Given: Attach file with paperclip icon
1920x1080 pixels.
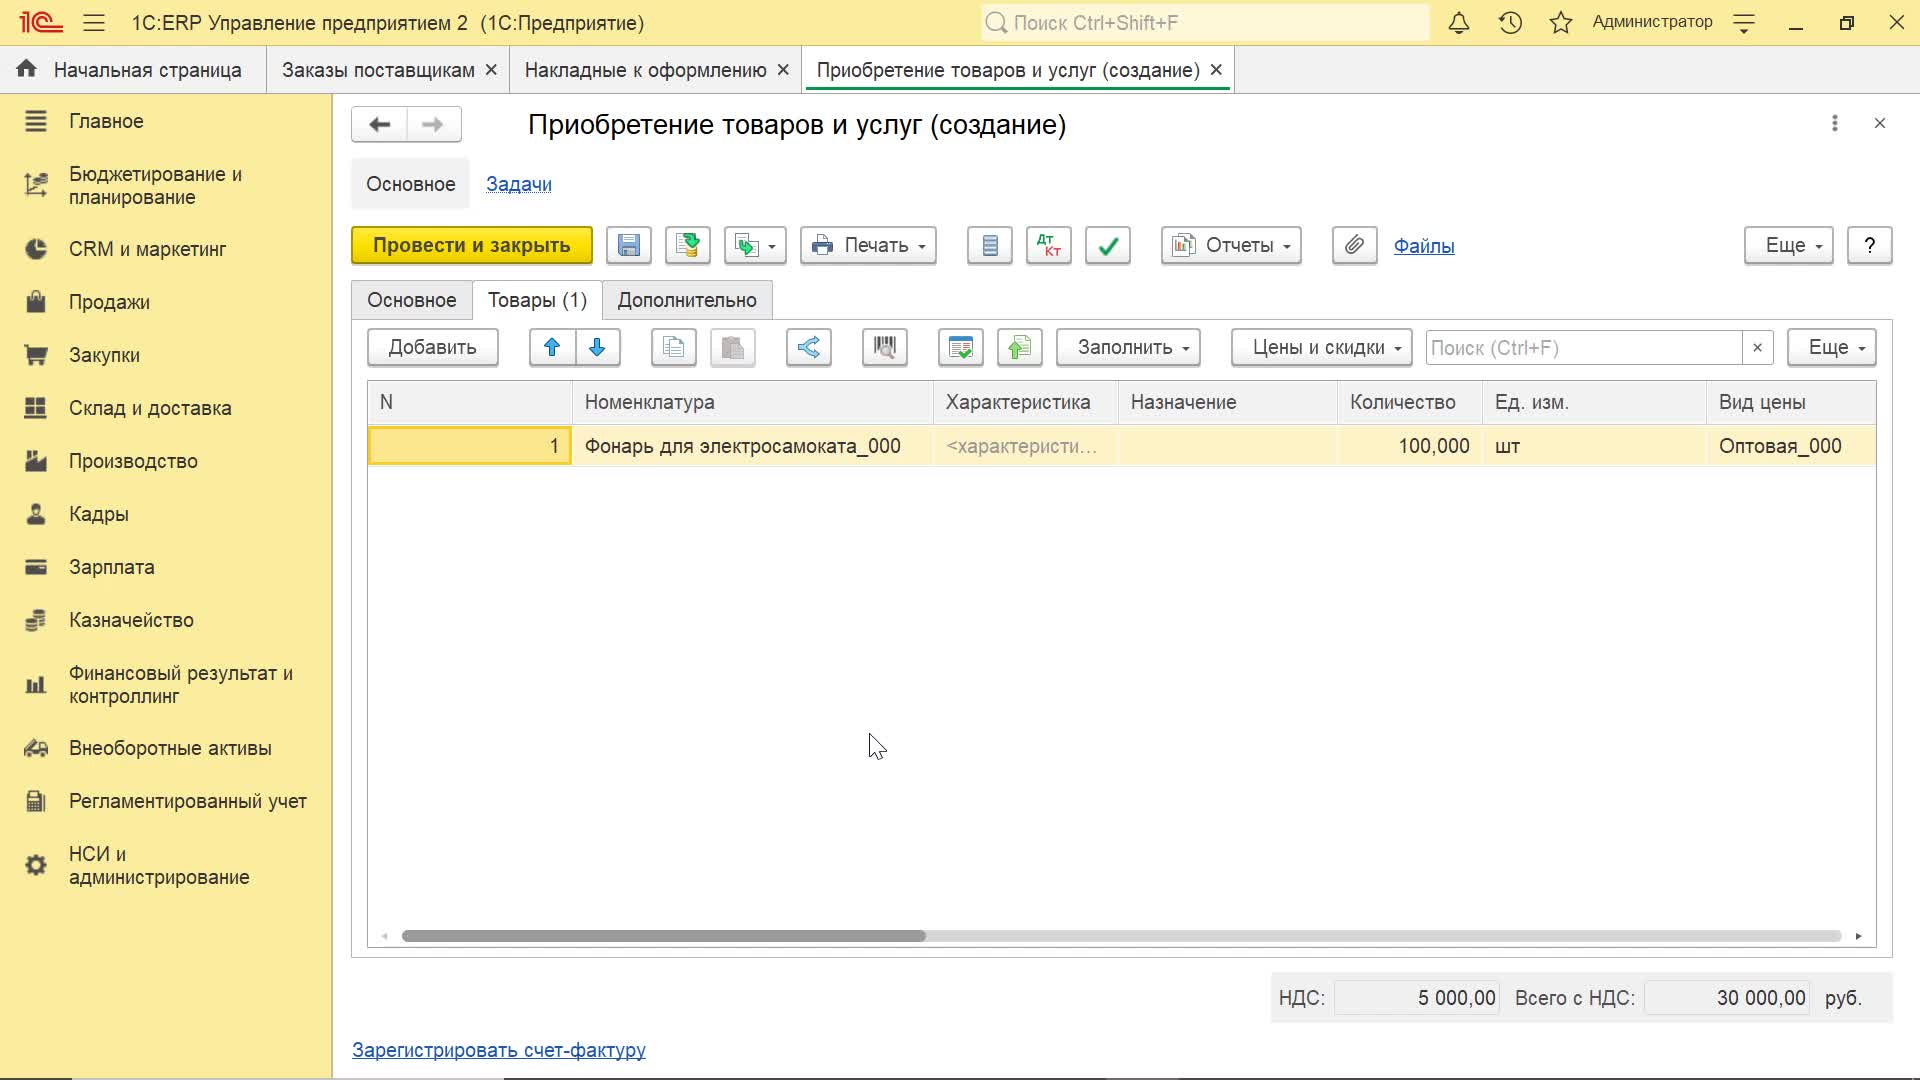Looking at the screenshot, I should (x=1354, y=245).
